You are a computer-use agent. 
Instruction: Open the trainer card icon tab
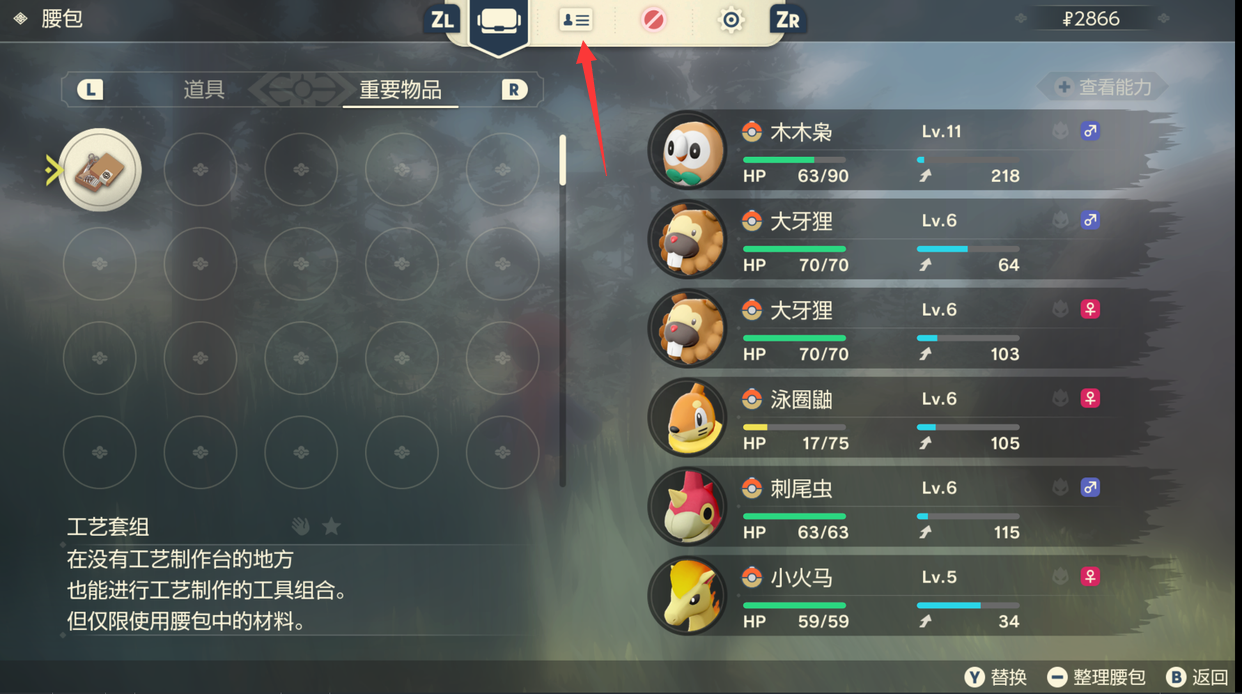[576, 20]
